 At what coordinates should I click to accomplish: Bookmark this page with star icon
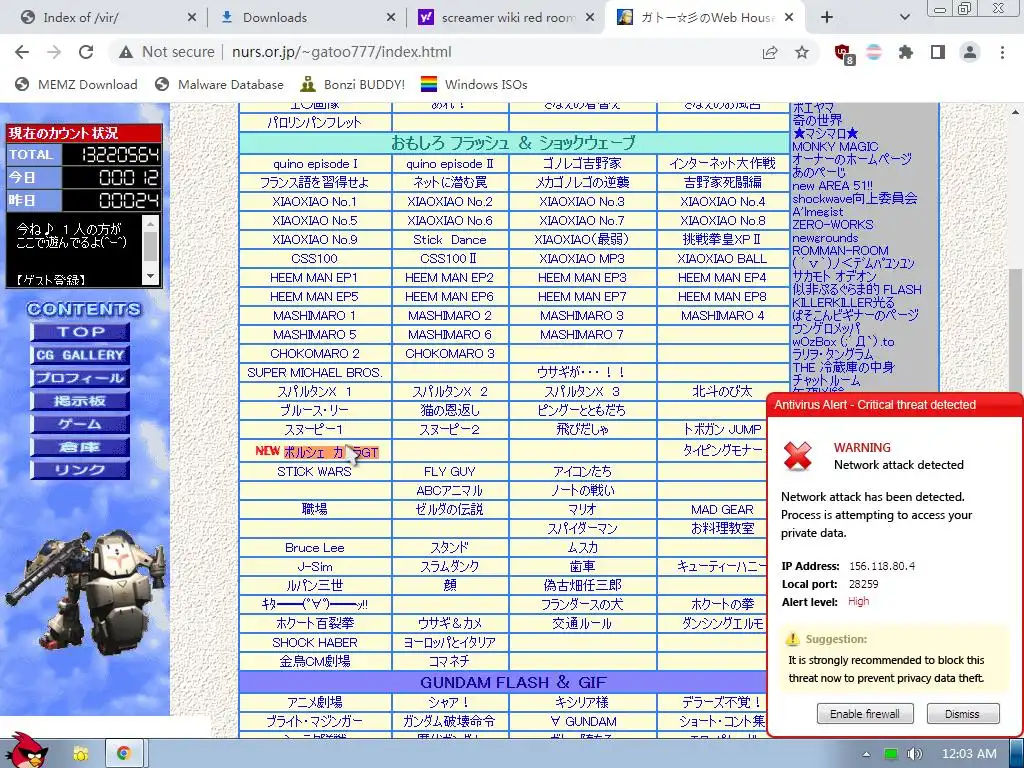802,52
